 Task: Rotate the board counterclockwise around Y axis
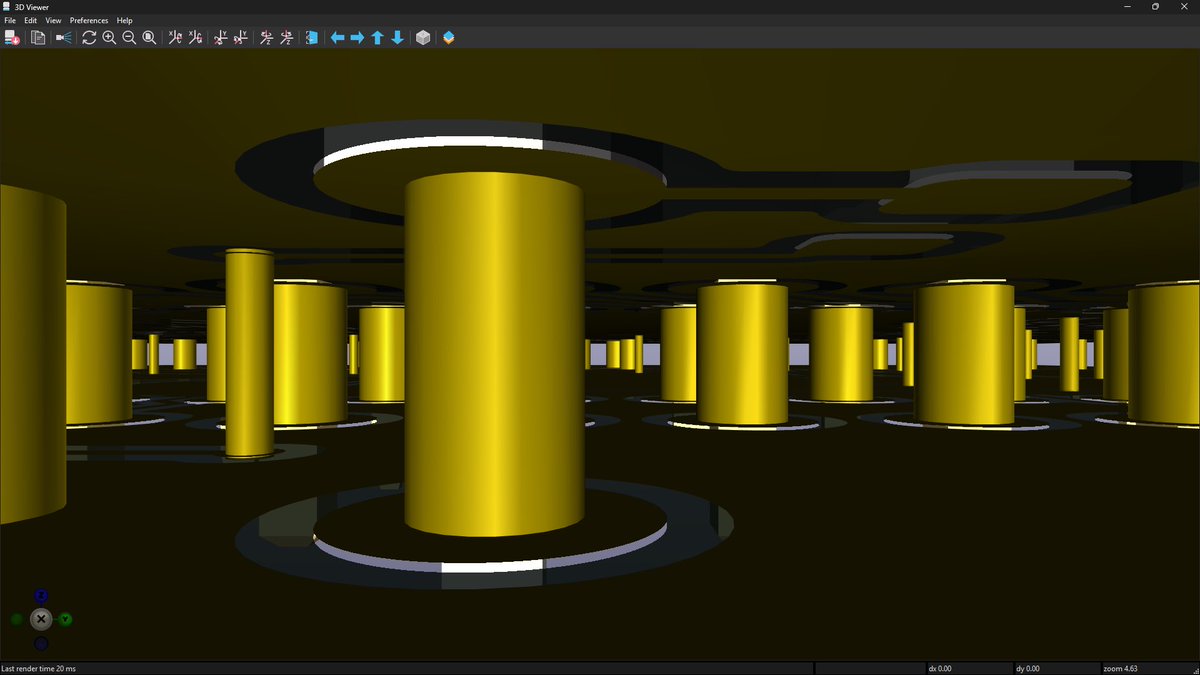241,38
